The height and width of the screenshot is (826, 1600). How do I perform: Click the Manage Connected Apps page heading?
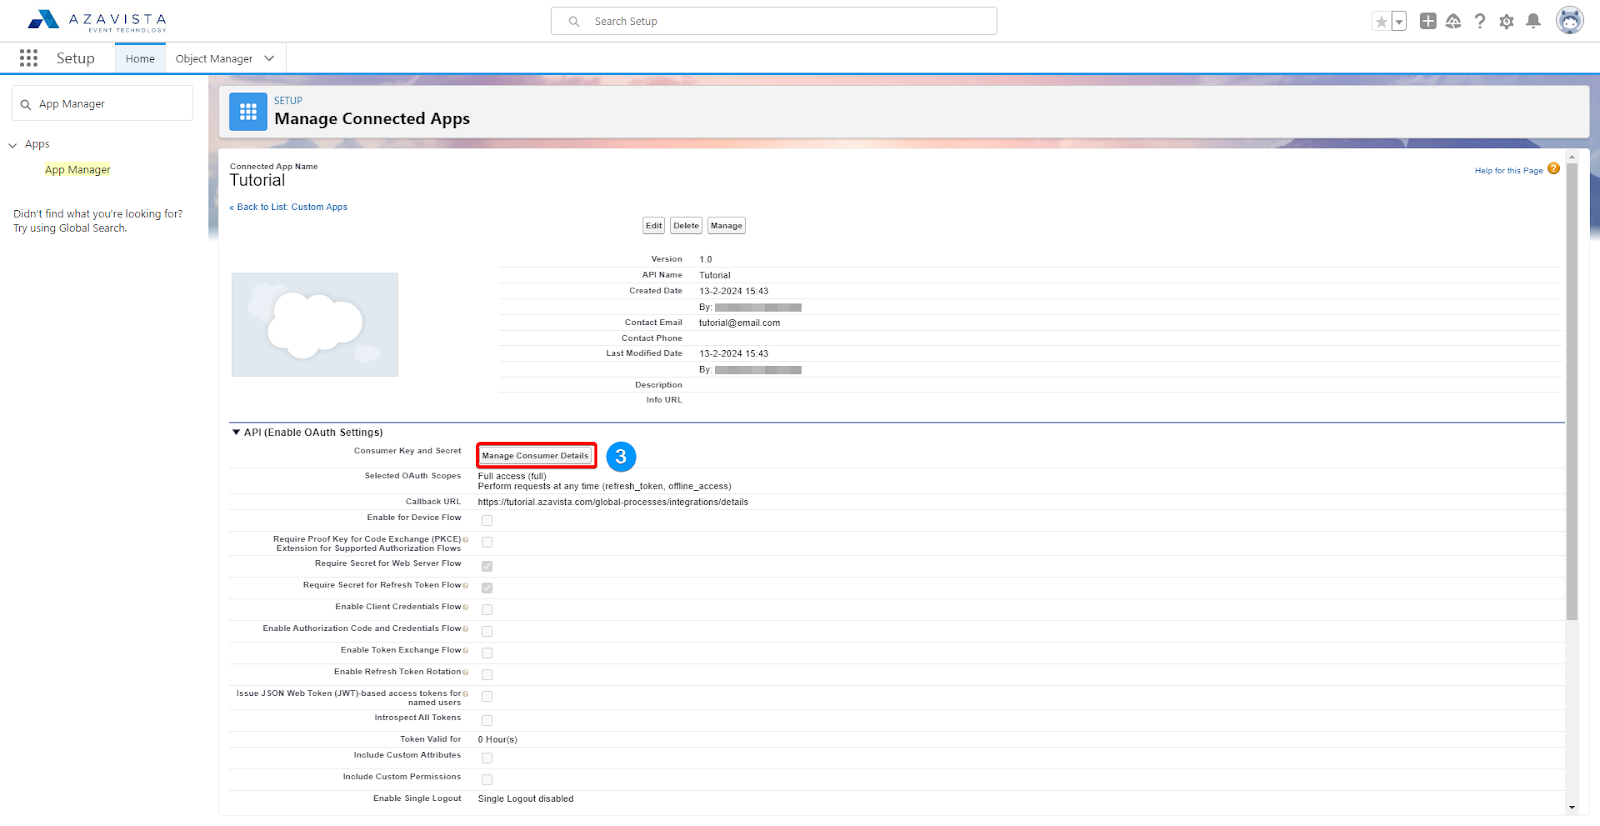tap(372, 119)
